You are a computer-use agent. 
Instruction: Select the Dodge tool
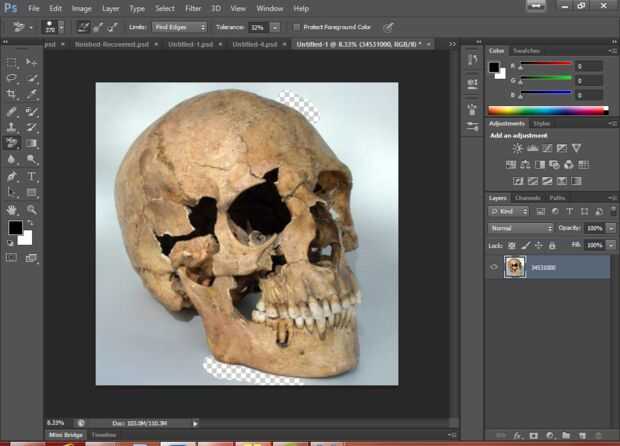click(x=31, y=159)
